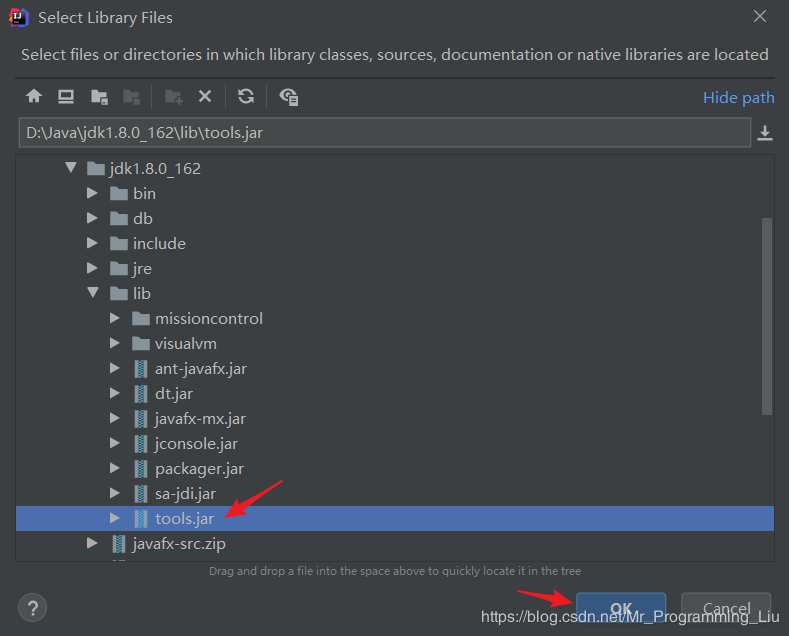The height and width of the screenshot is (636, 789).
Task: Jump to Desktop directory icon
Action: (x=66, y=96)
